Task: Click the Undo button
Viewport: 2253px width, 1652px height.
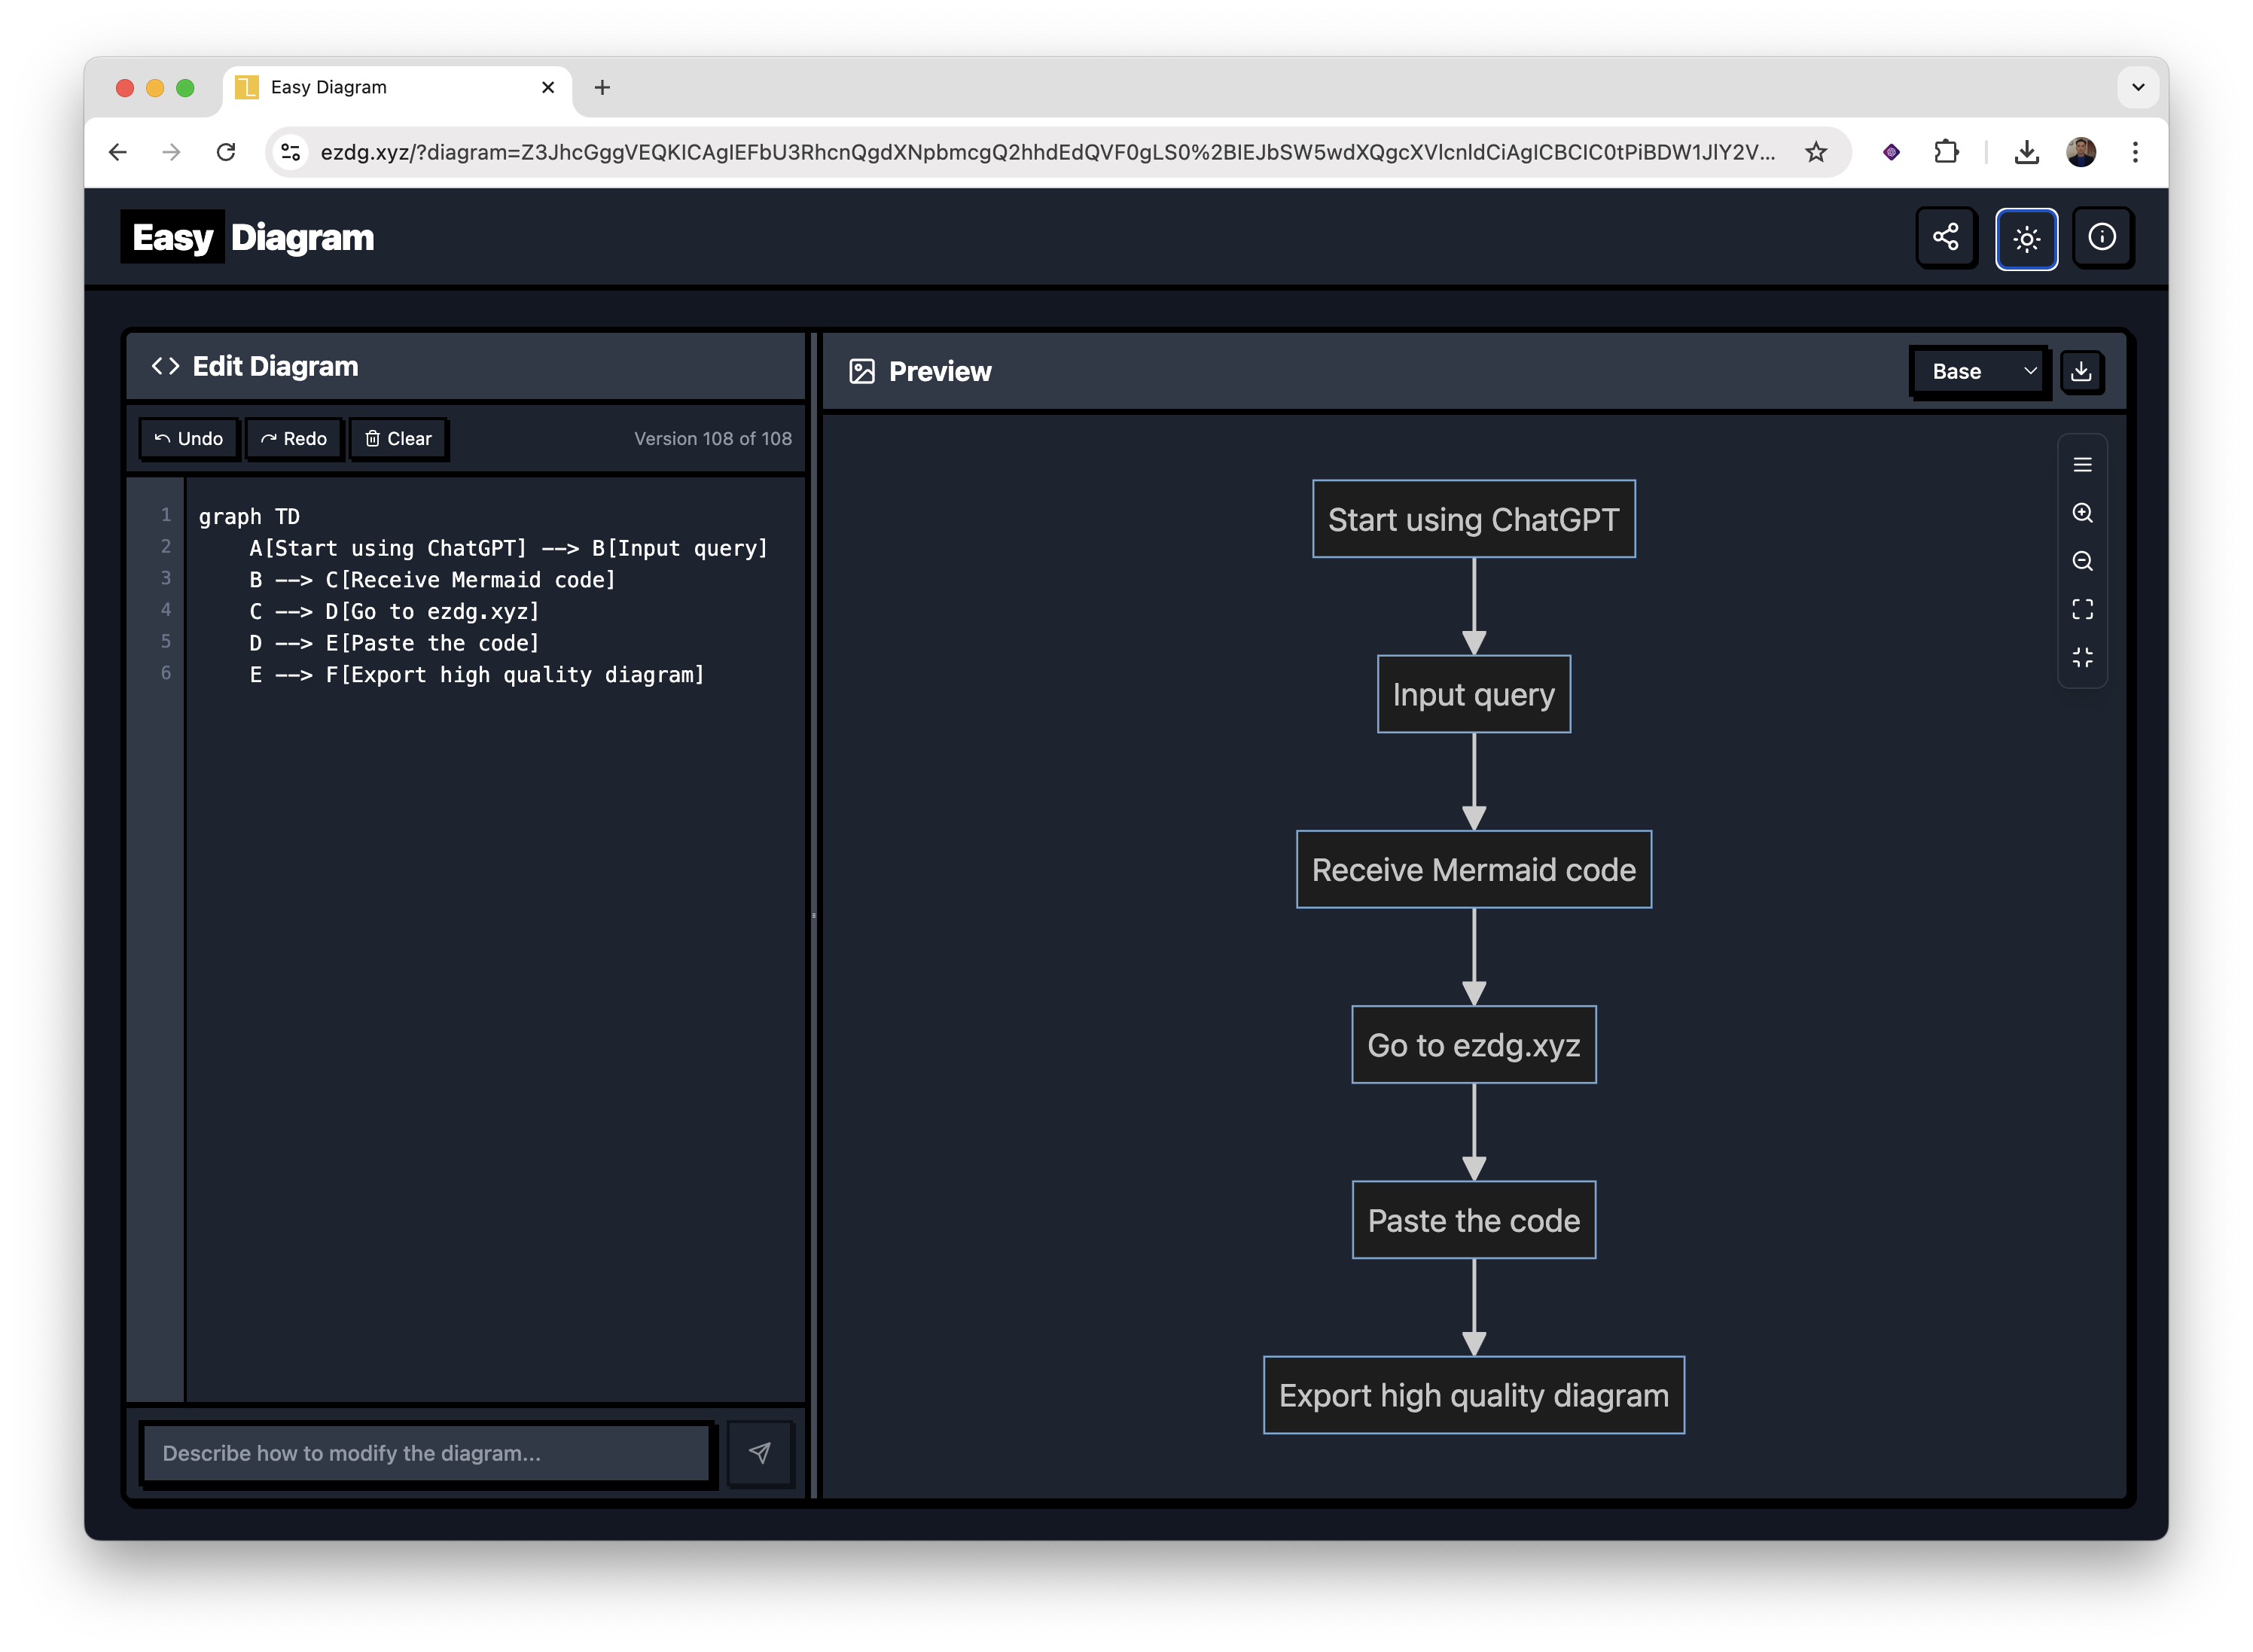Action: 188,438
